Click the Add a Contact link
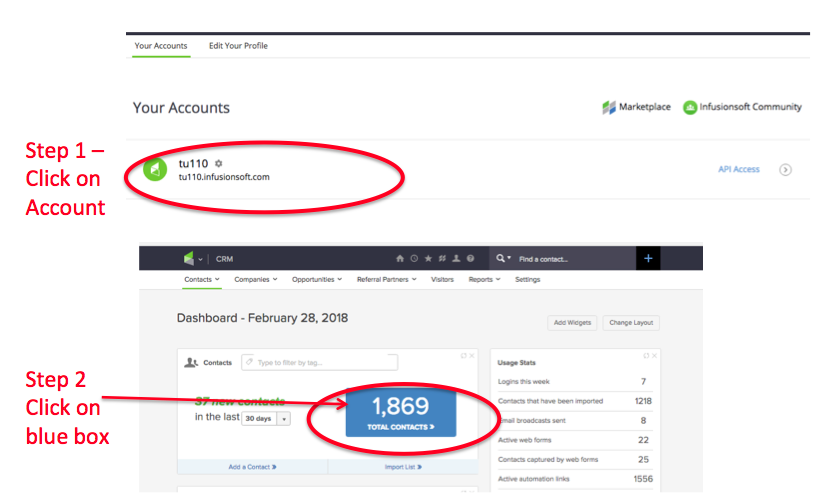 point(252,467)
